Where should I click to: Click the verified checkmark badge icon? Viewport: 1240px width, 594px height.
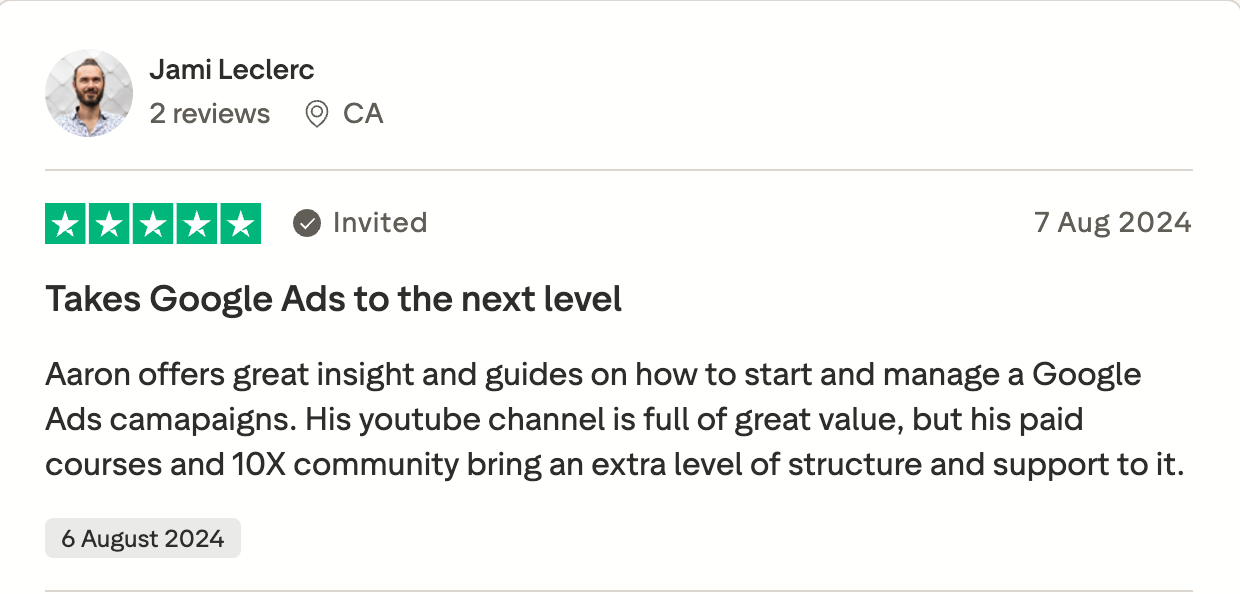coord(307,223)
